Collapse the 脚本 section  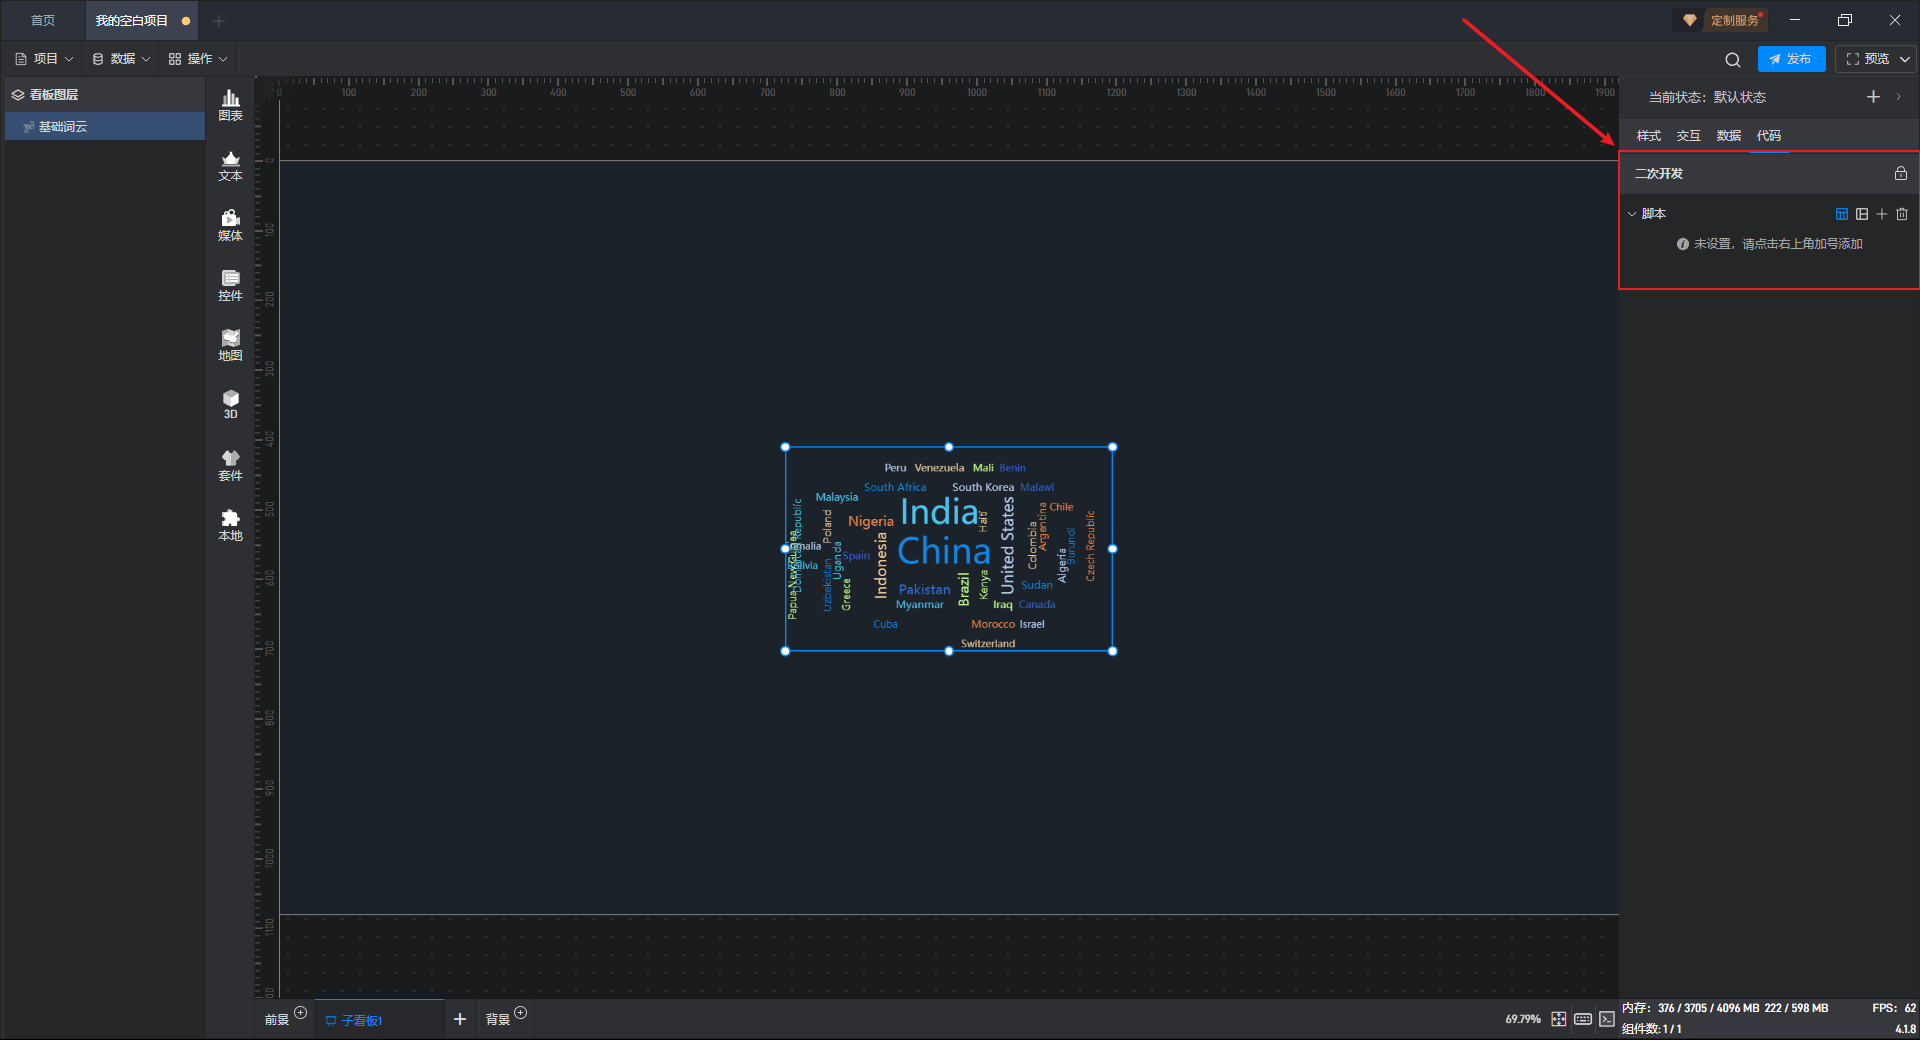tap(1632, 214)
